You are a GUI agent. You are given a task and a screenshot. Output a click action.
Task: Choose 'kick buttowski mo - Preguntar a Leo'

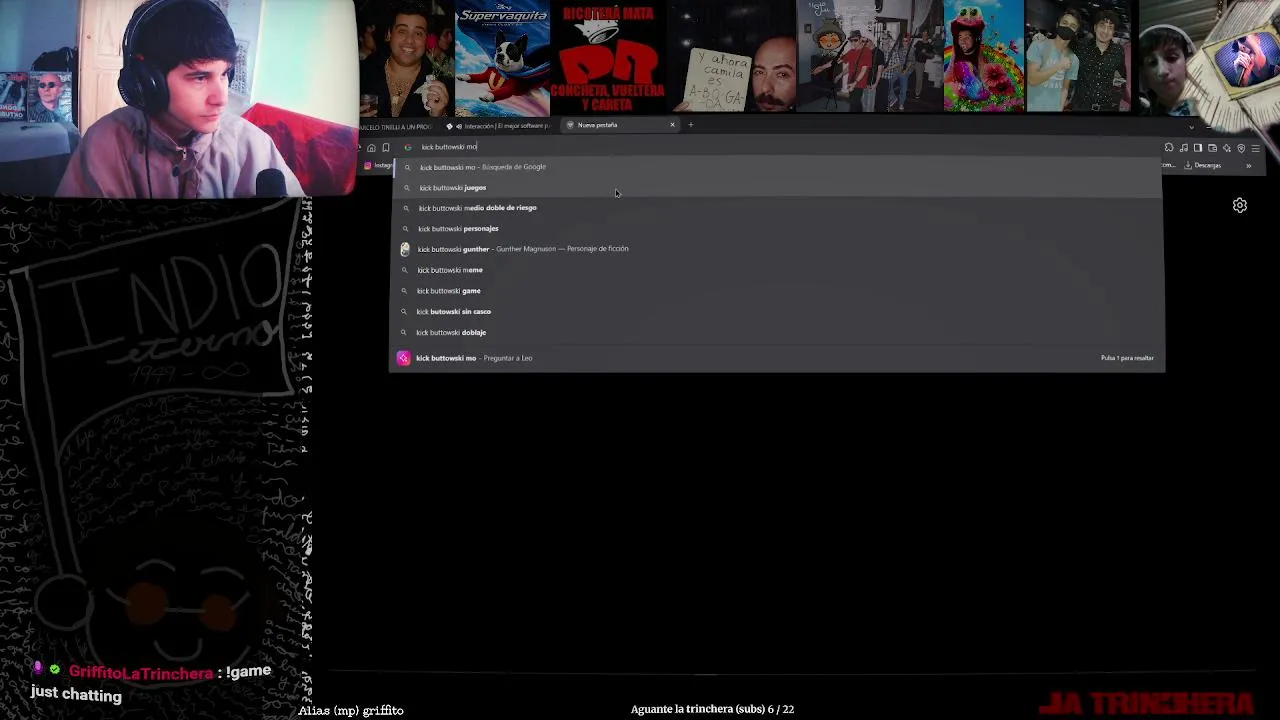click(x=777, y=358)
